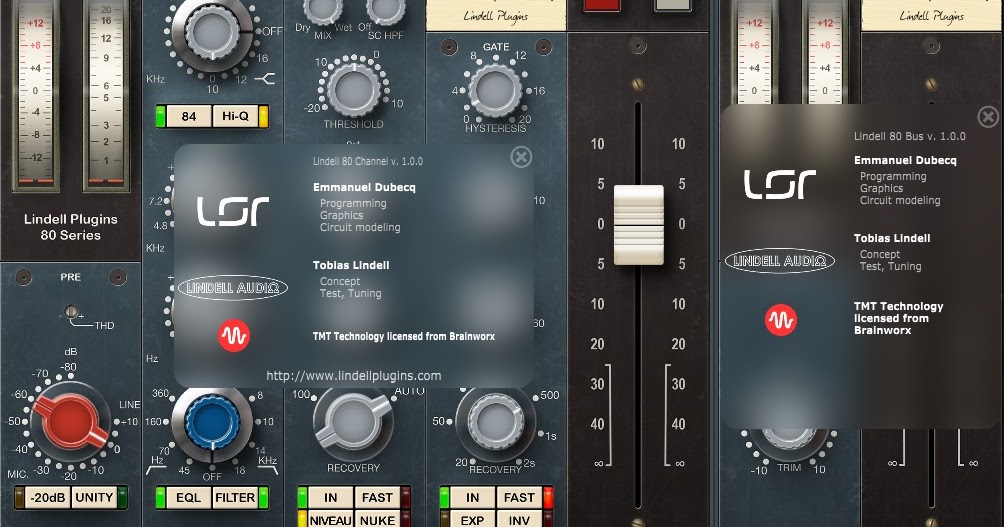
Task: Click the Tobias Lindell name in 80 Channel dialog
Action: (x=351, y=265)
